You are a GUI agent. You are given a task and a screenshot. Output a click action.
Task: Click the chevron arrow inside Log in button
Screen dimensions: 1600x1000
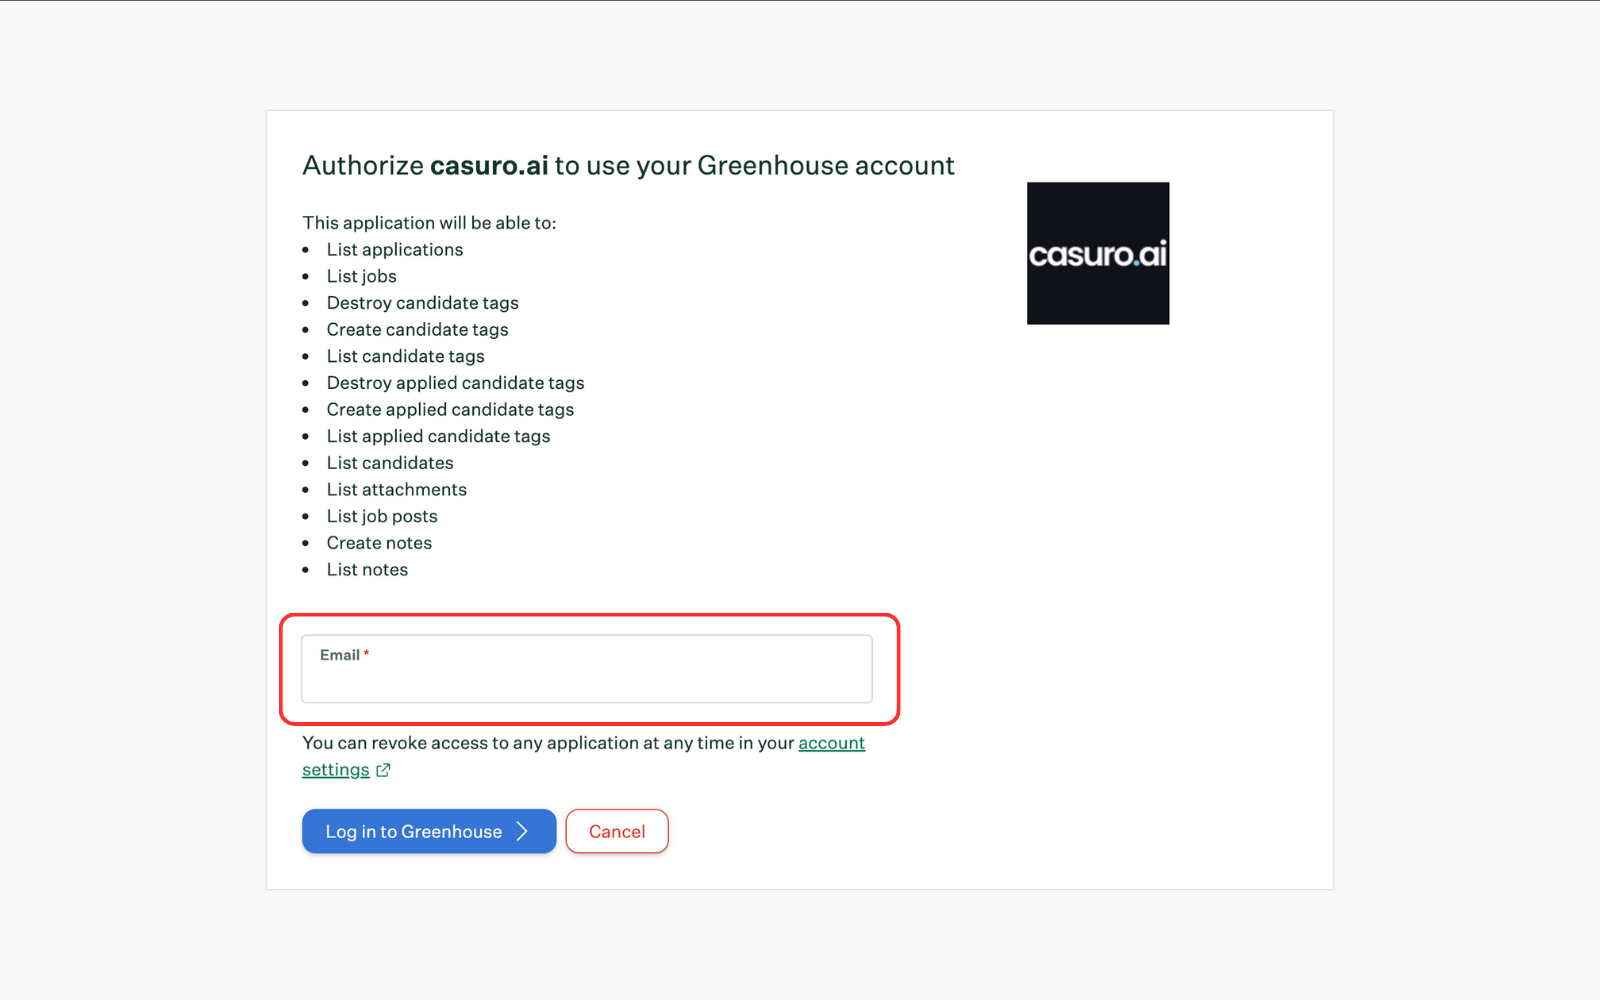click(522, 831)
